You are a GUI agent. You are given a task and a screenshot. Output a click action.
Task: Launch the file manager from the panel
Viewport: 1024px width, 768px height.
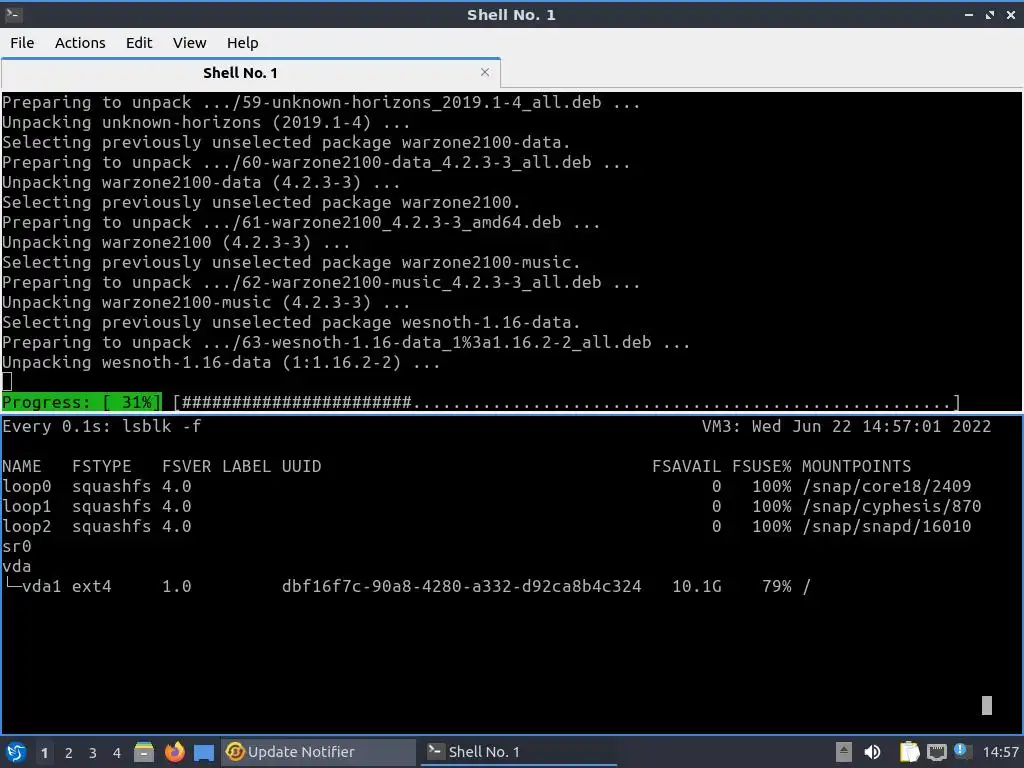tap(144, 752)
